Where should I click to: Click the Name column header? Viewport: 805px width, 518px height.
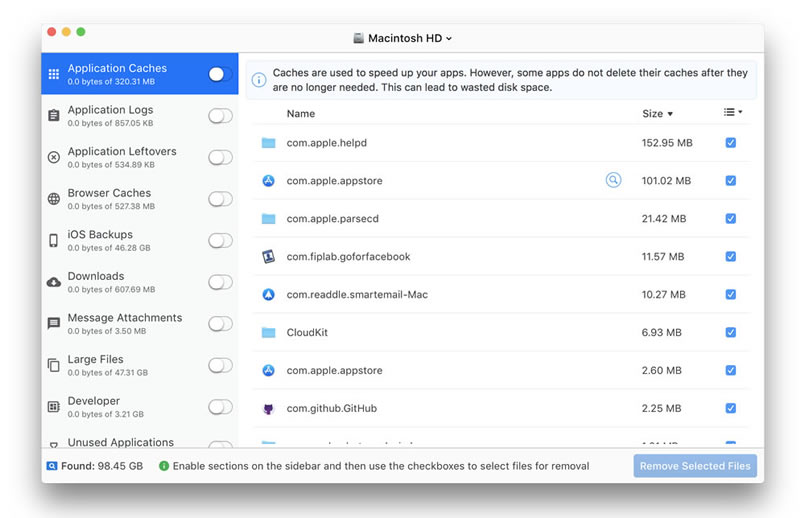[x=301, y=114]
